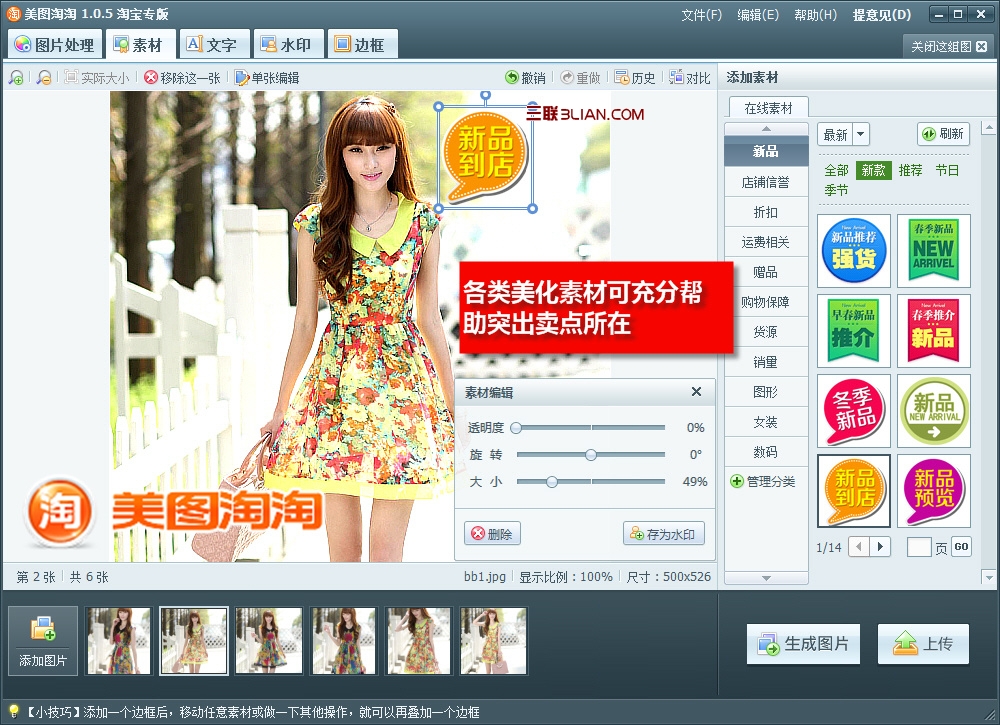The width and height of the screenshot is (1000, 725).
Task: Click the zoom out magnifier icon
Action: [x=43, y=78]
